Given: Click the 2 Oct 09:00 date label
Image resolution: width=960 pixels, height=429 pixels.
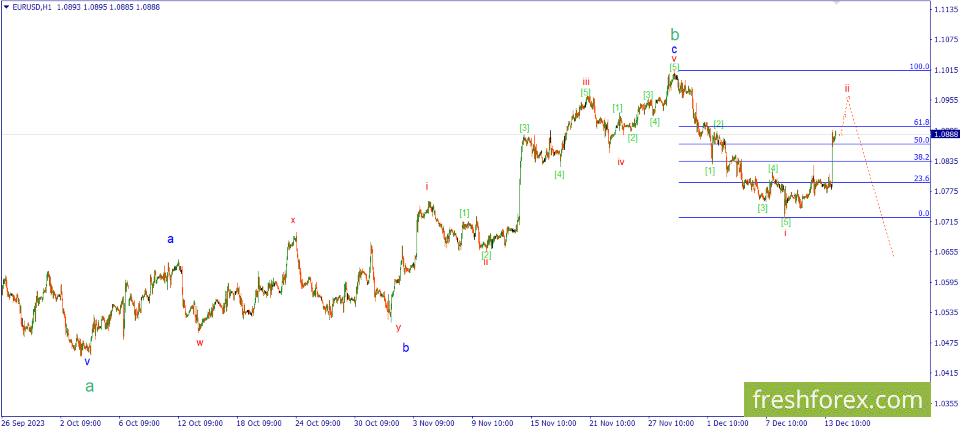Looking at the screenshot, I should coord(81,423).
